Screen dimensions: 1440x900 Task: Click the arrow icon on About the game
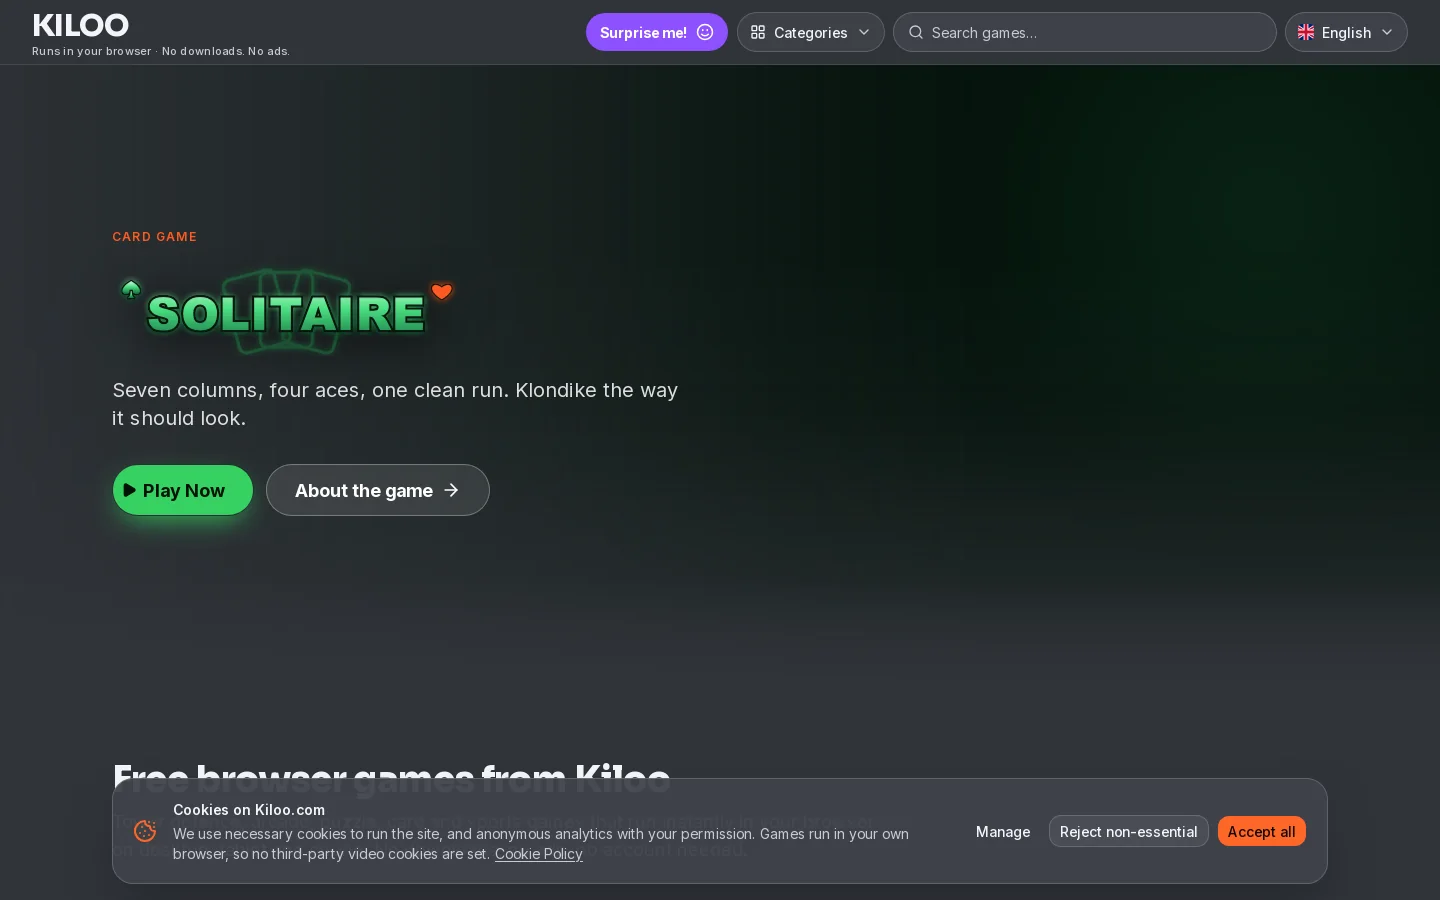pos(451,490)
